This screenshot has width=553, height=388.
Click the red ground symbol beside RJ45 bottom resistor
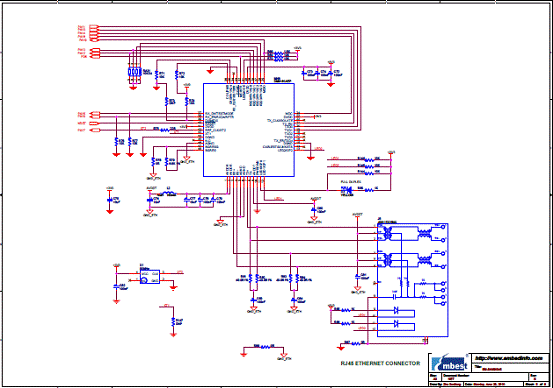340,348
